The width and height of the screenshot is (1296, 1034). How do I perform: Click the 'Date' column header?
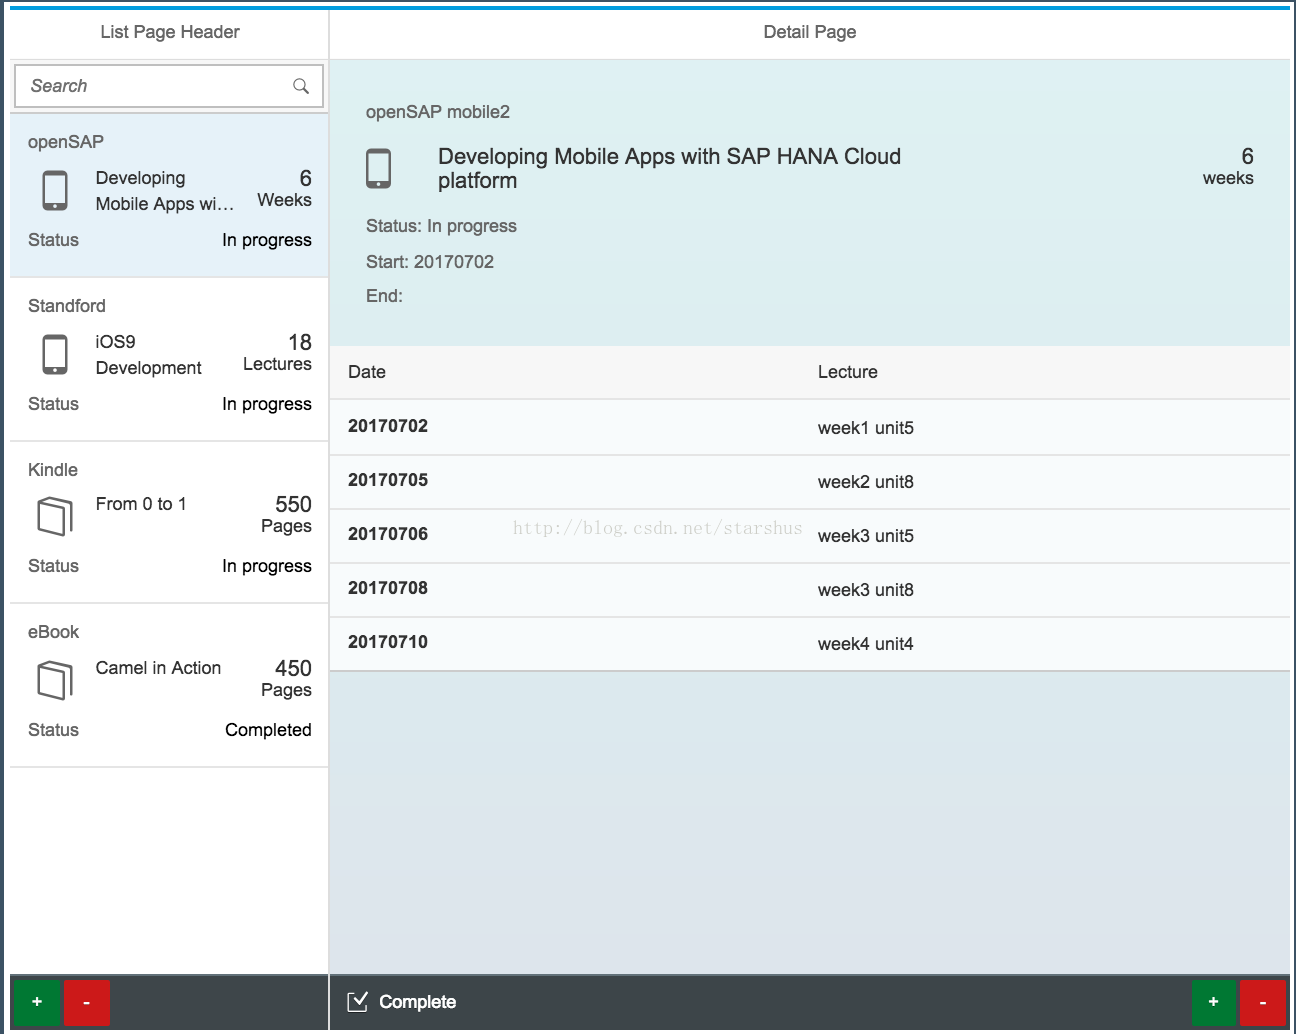[367, 372]
